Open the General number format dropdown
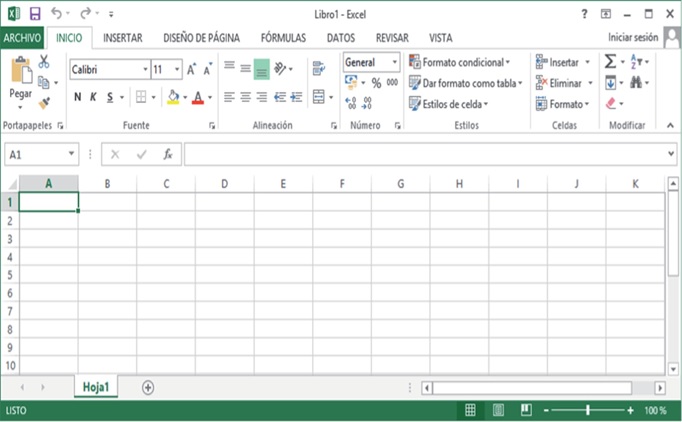This screenshot has width=682, height=422. [394, 62]
